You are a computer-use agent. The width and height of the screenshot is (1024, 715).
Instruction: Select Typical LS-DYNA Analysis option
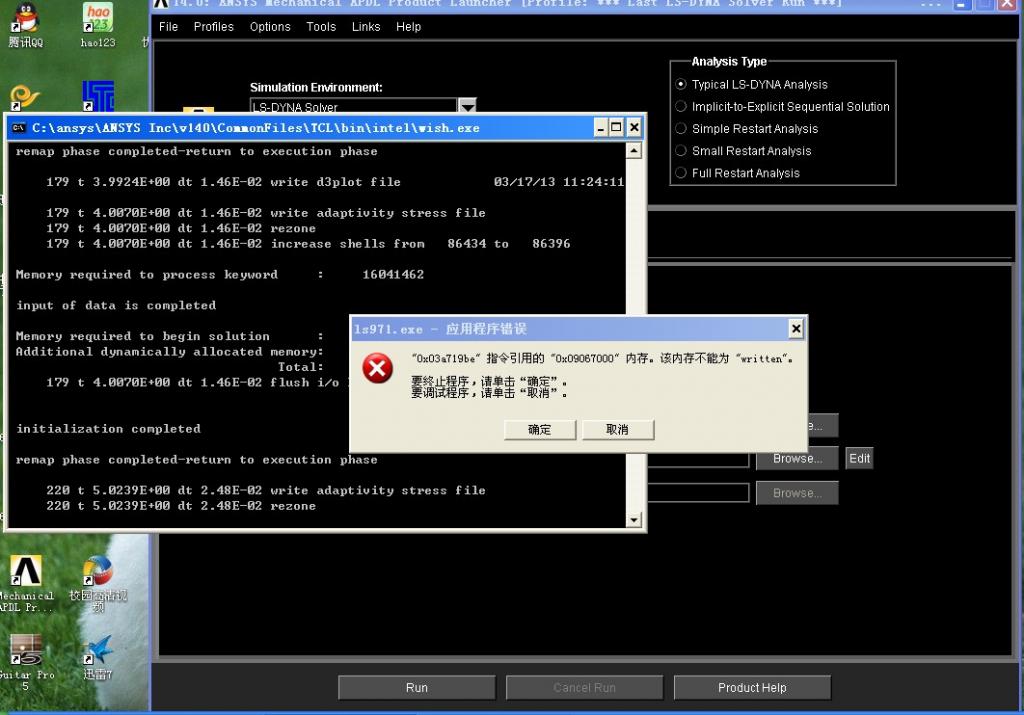[x=682, y=85]
